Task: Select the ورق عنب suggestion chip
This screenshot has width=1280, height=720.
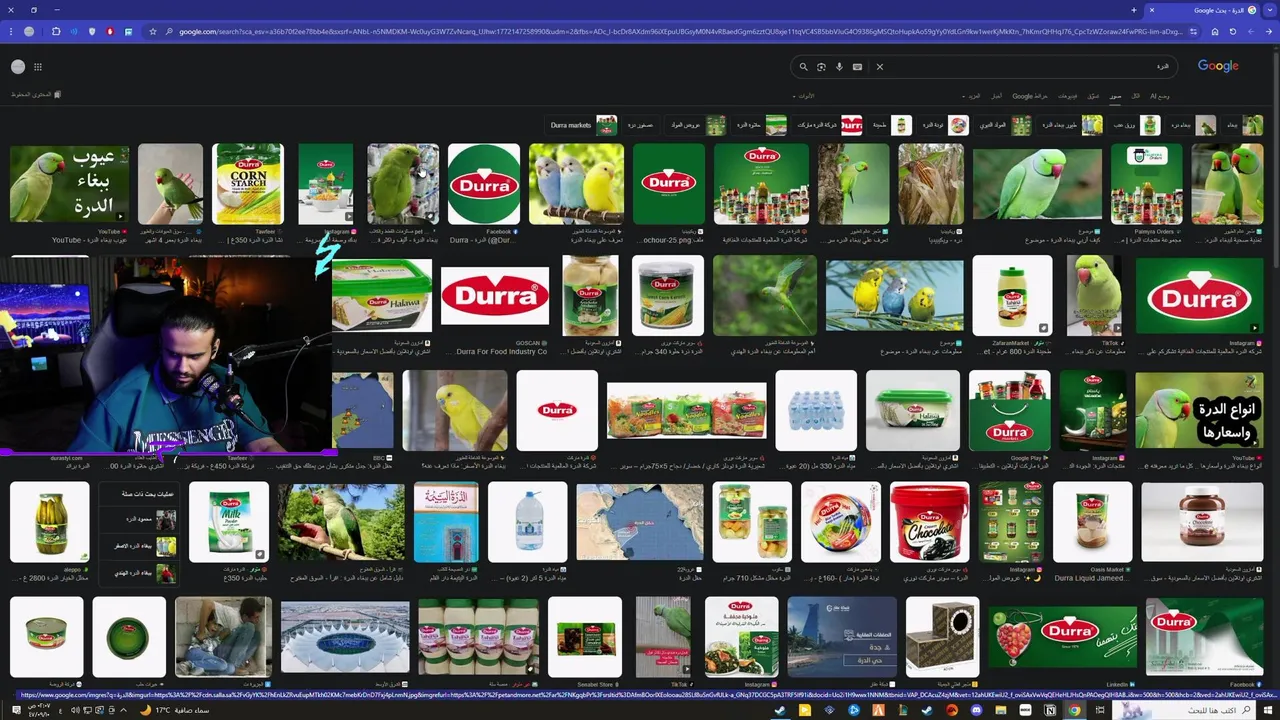Action: pos(1135,125)
